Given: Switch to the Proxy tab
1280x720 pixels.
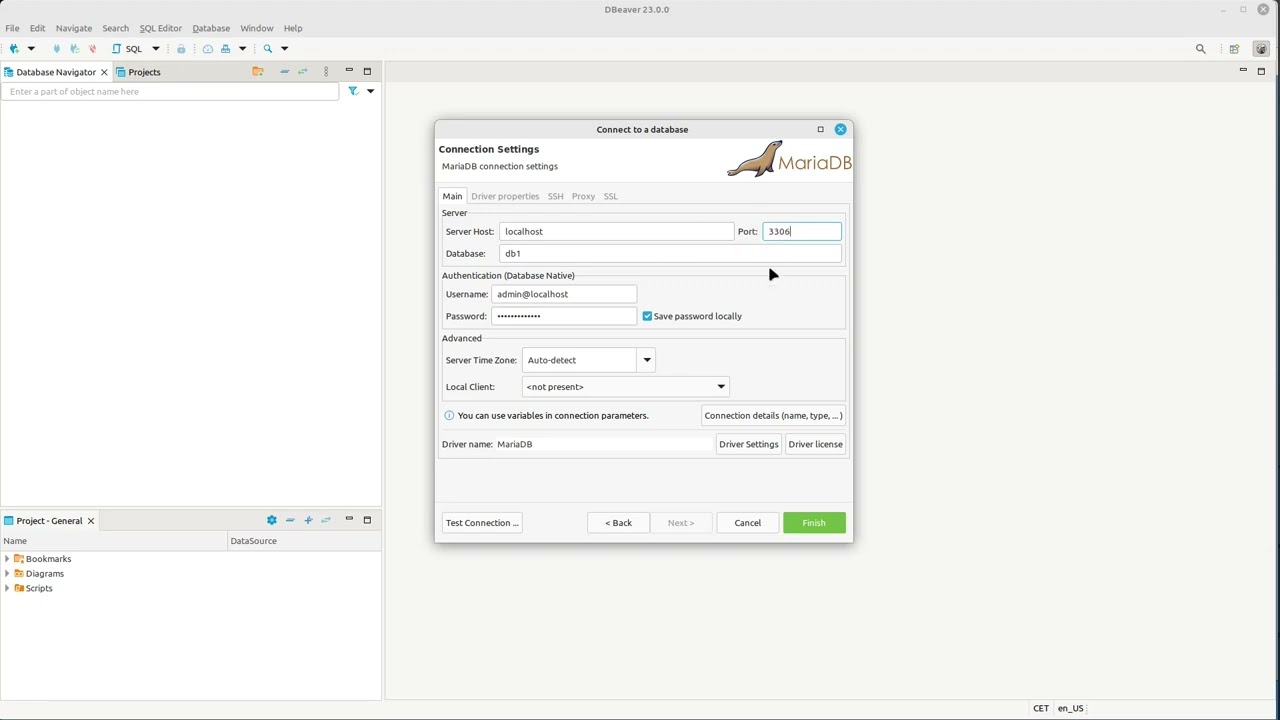Looking at the screenshot, I should tap(583, 196).
